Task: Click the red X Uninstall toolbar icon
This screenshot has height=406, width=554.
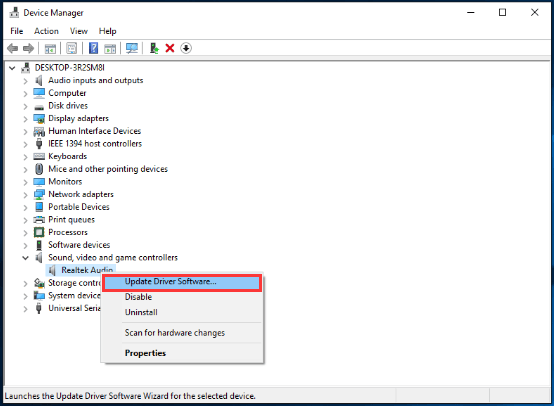Action: click(x=170, y=48)
